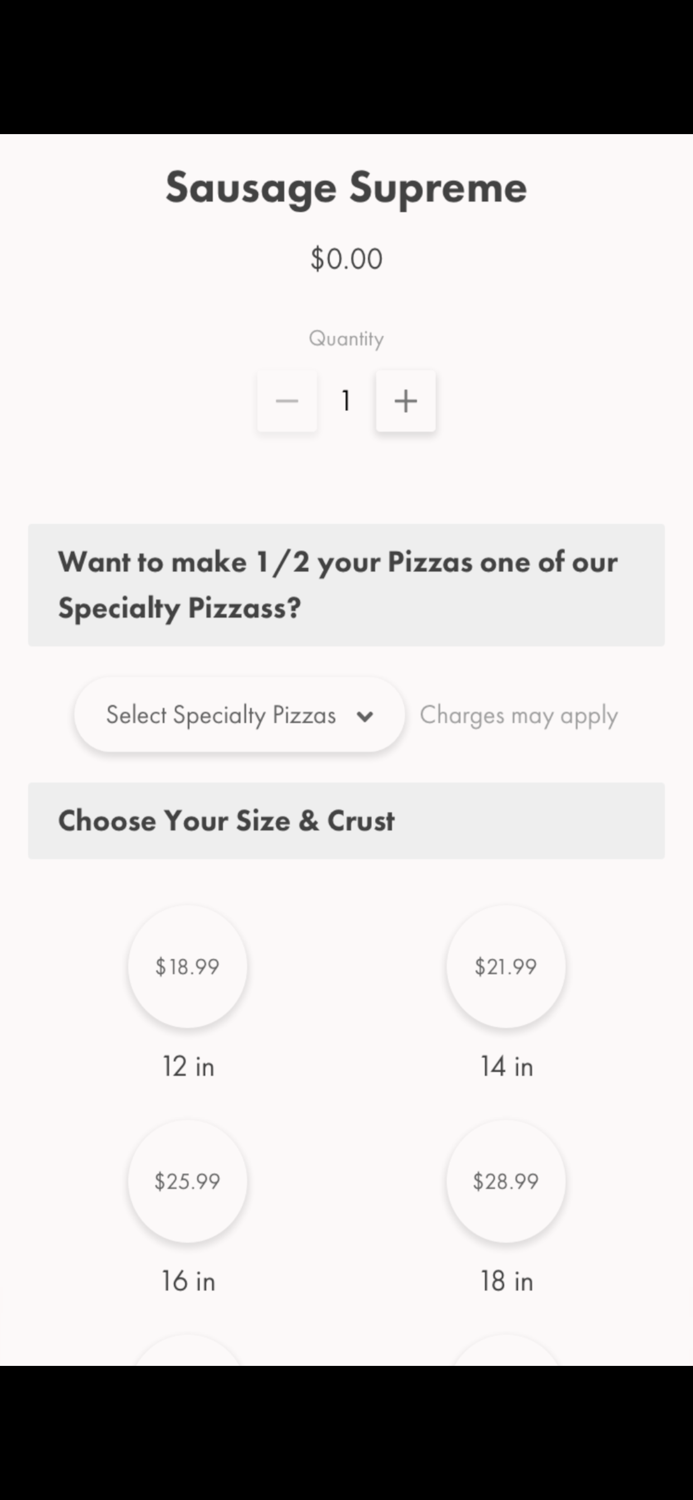
Task: Click the Charges may apply text
Action: [x=519, y=716]
